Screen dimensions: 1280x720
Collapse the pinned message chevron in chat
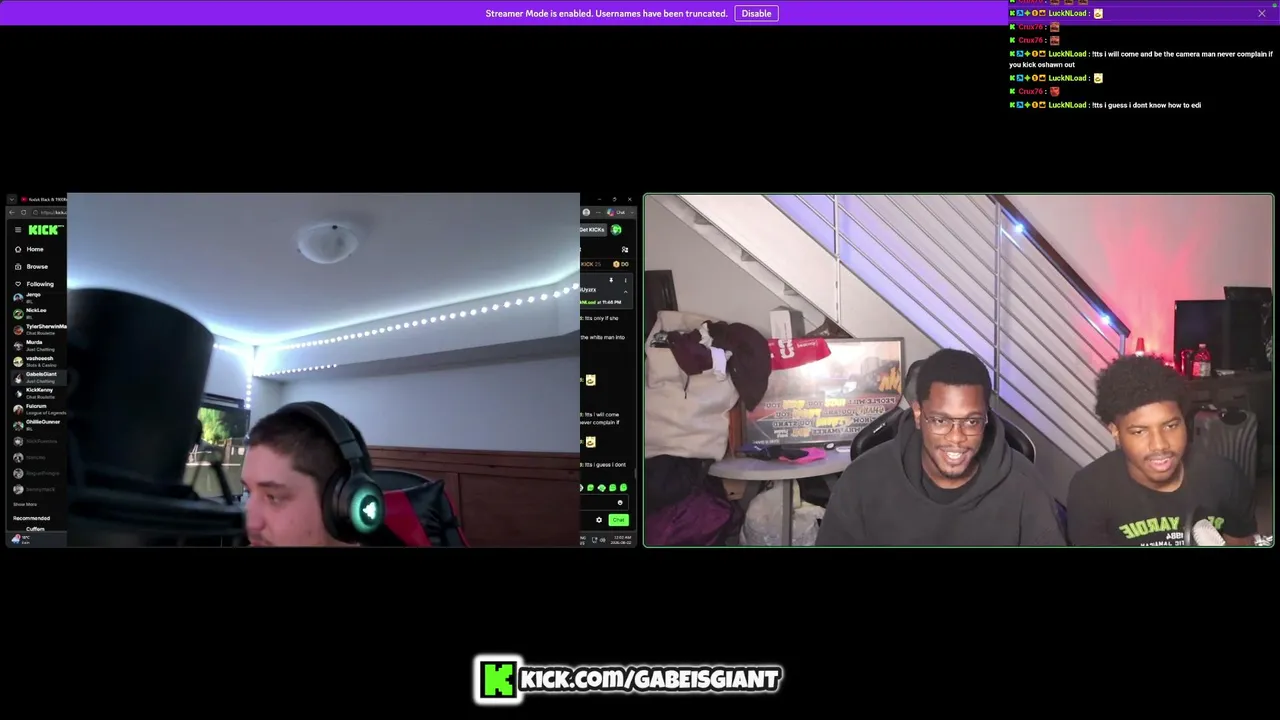626,290
